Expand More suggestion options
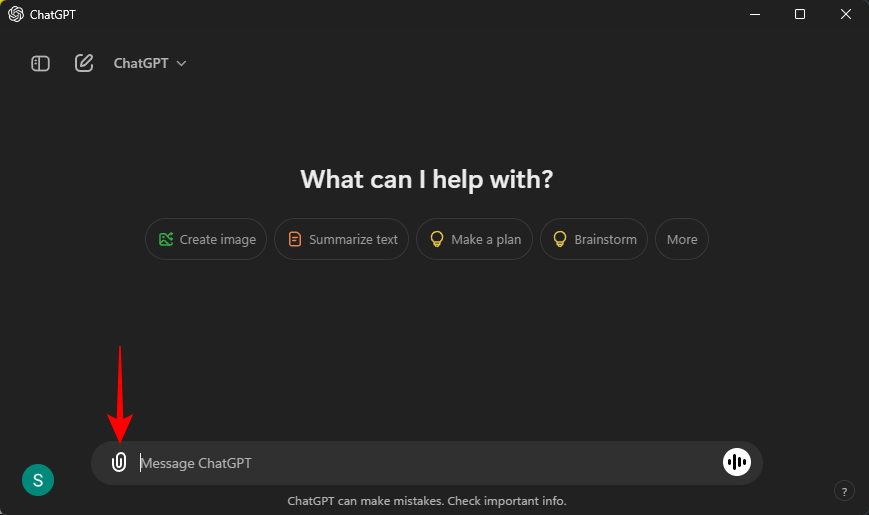This screenshot has height=515, width=869. (682, 239)
